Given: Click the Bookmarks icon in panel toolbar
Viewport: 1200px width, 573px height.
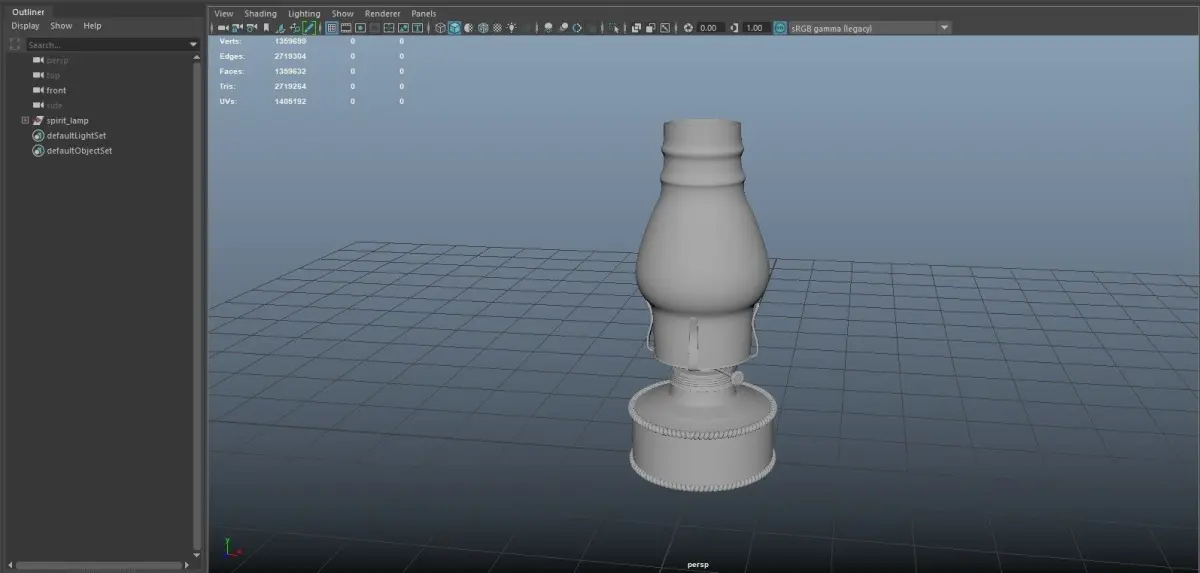Looking at the screenshot, I should coord(266,28).
